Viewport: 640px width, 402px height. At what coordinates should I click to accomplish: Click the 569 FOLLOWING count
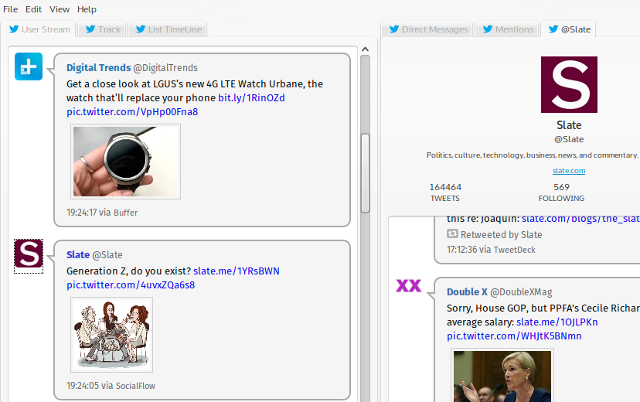coord(561,192)
